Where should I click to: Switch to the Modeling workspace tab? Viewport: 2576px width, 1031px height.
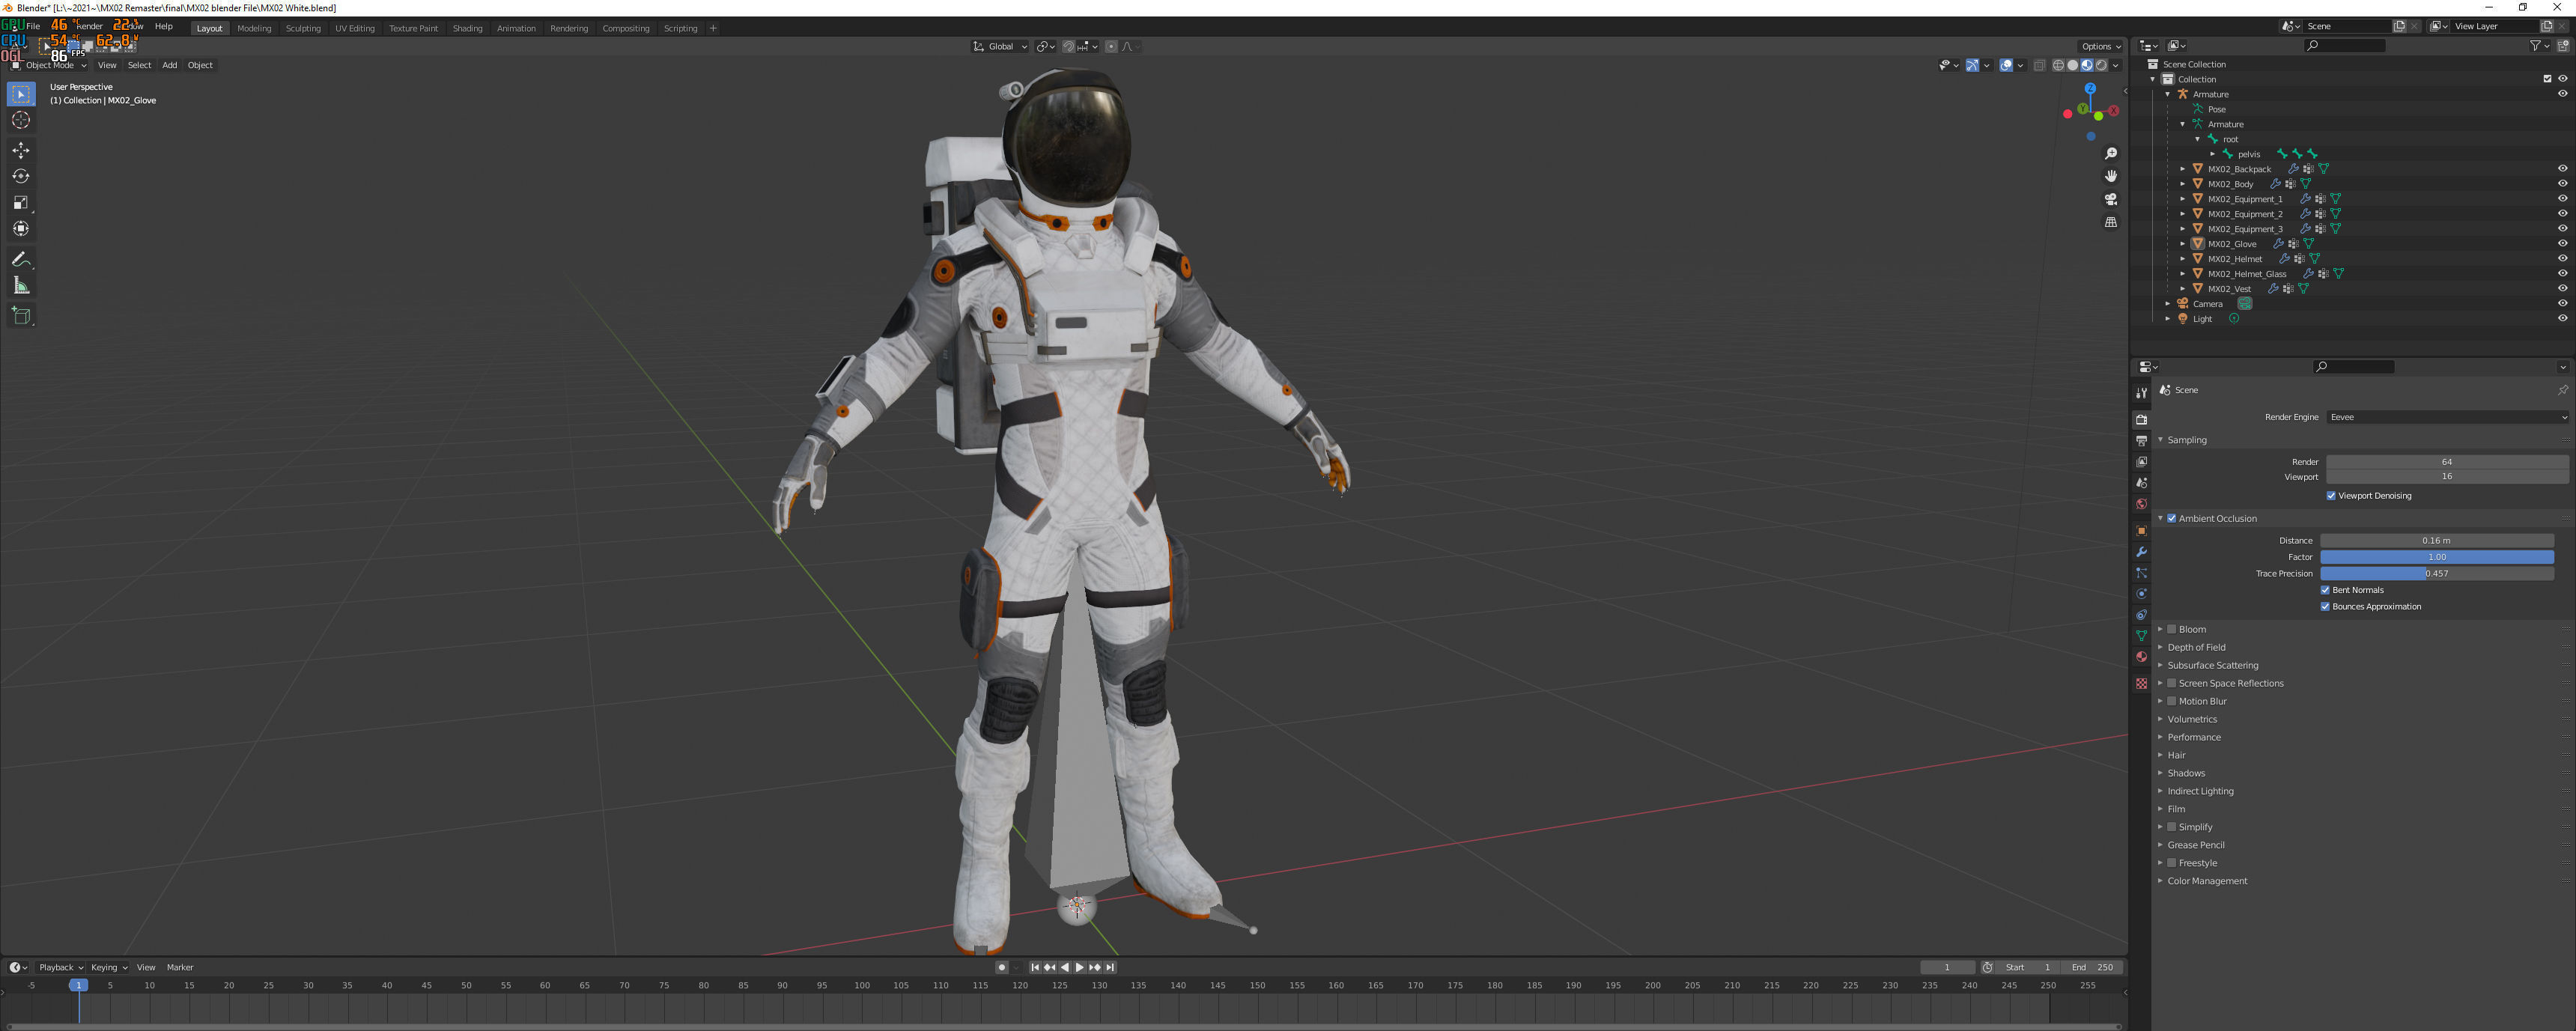(x=254, y=28)
